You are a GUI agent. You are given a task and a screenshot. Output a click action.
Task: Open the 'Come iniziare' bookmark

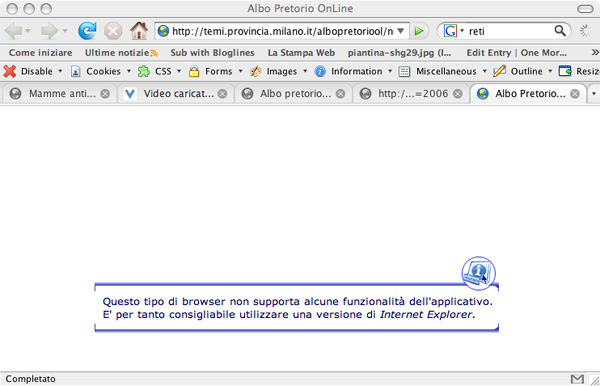[x=41, y=53]
